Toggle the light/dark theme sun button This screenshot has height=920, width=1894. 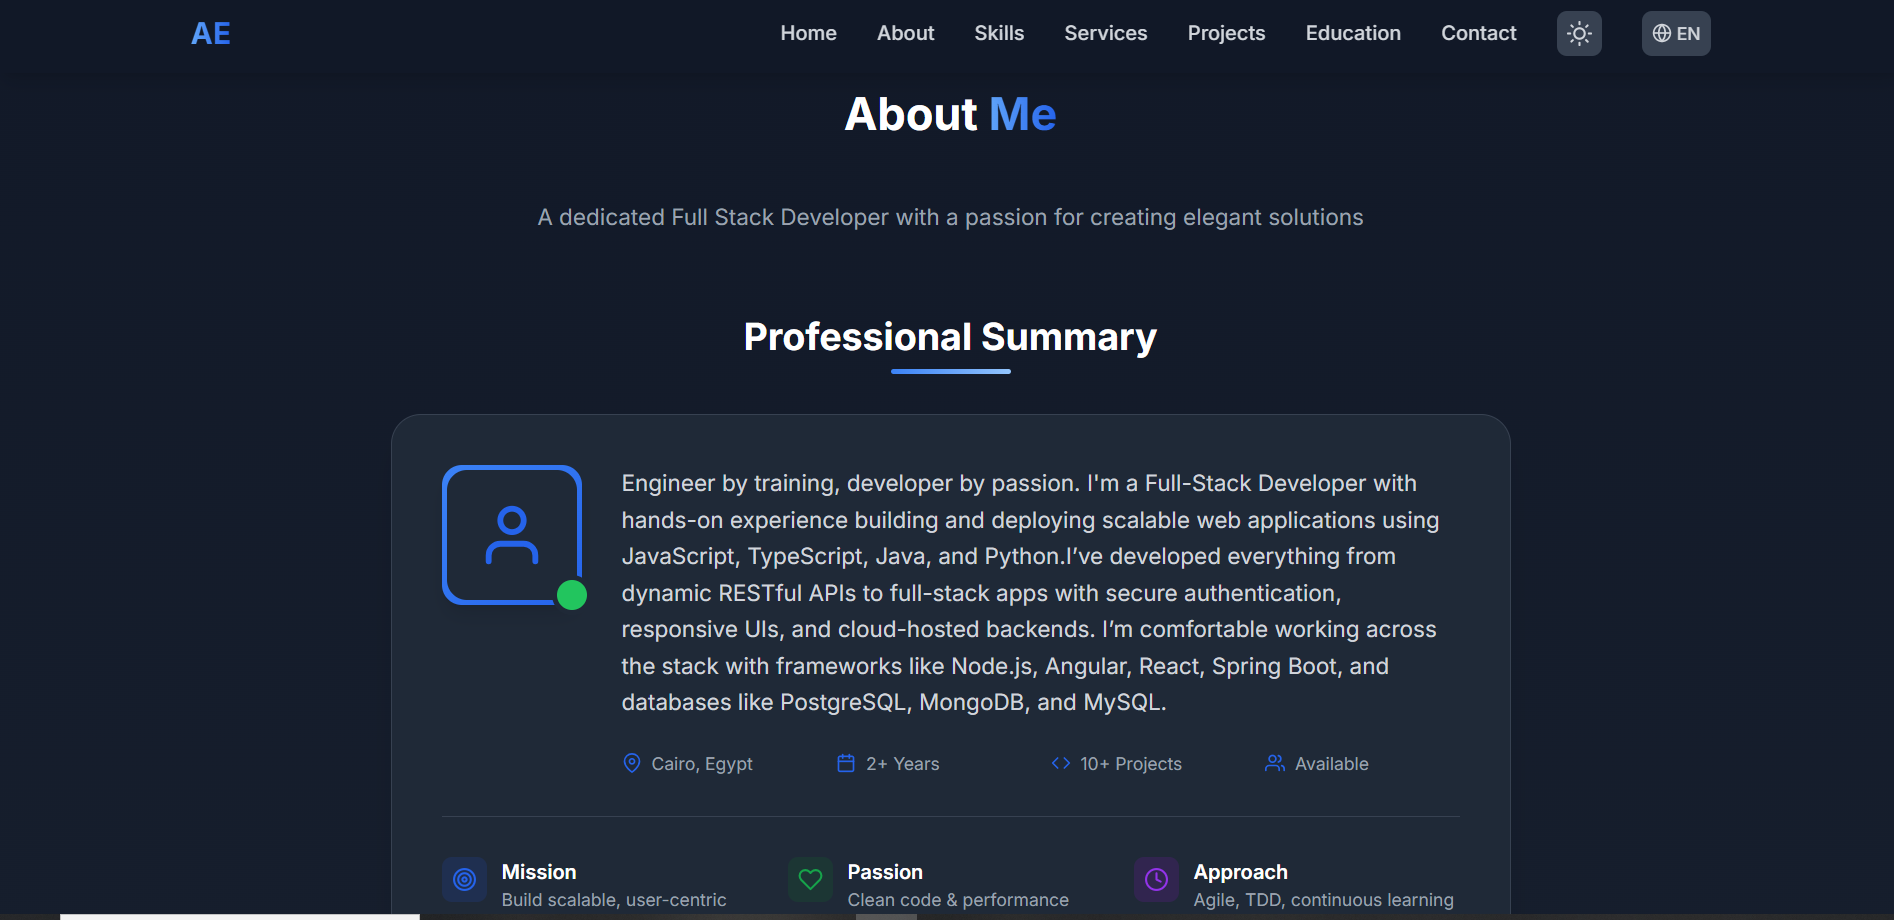[x=1579, y=34]
